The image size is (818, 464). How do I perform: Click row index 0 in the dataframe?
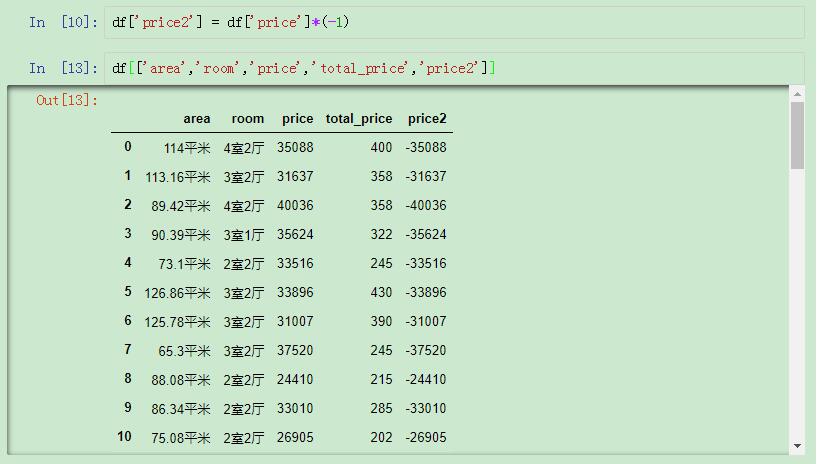point(127,147)
